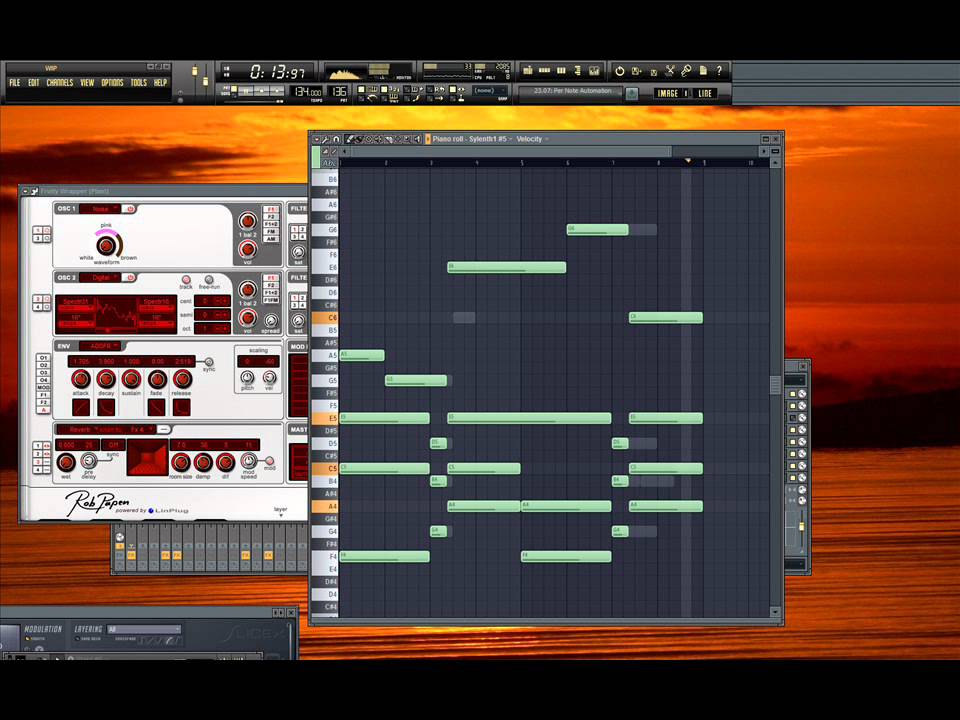Viewport: 960px width, 720px height.
Task: Click the Abc note labels icon in piano roll
Action: tap(329, 163)
